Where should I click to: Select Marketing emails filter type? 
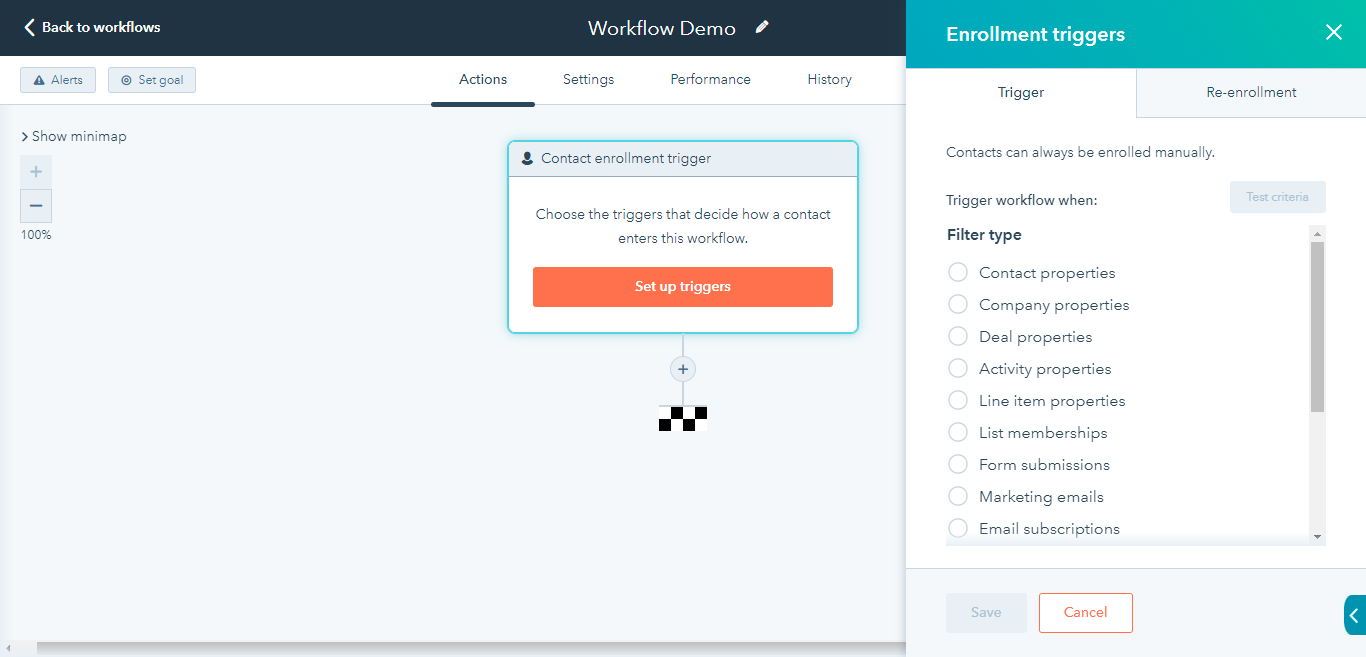tap(958, 496)
